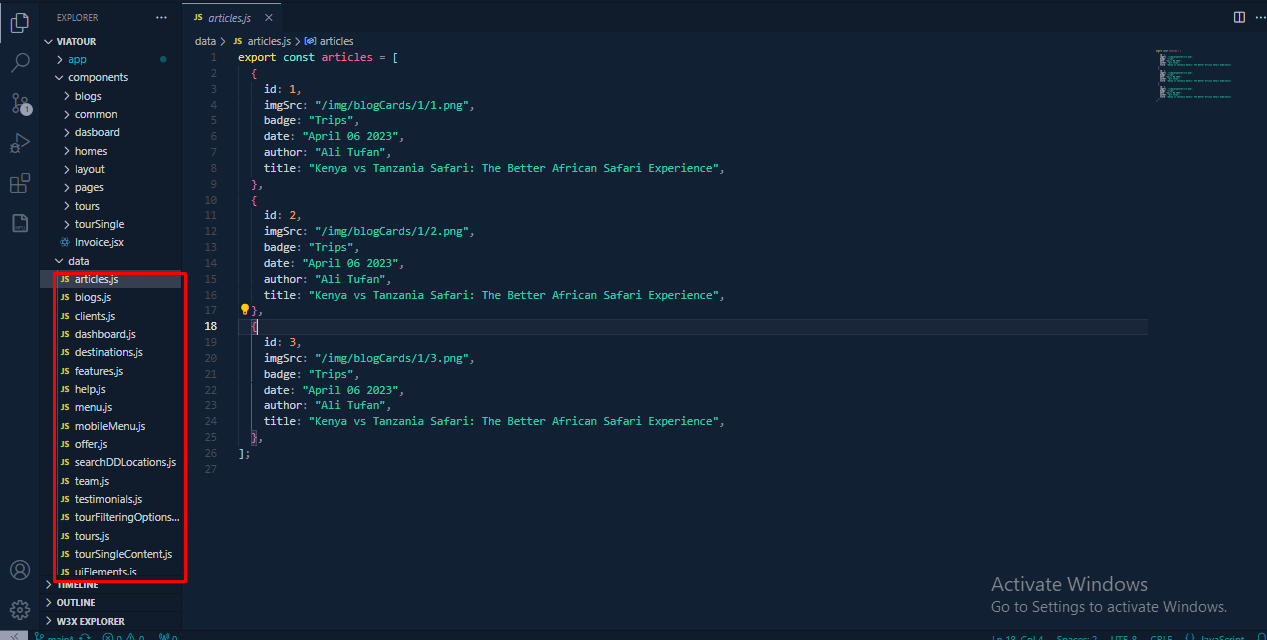Collapse the data folder

78,261
